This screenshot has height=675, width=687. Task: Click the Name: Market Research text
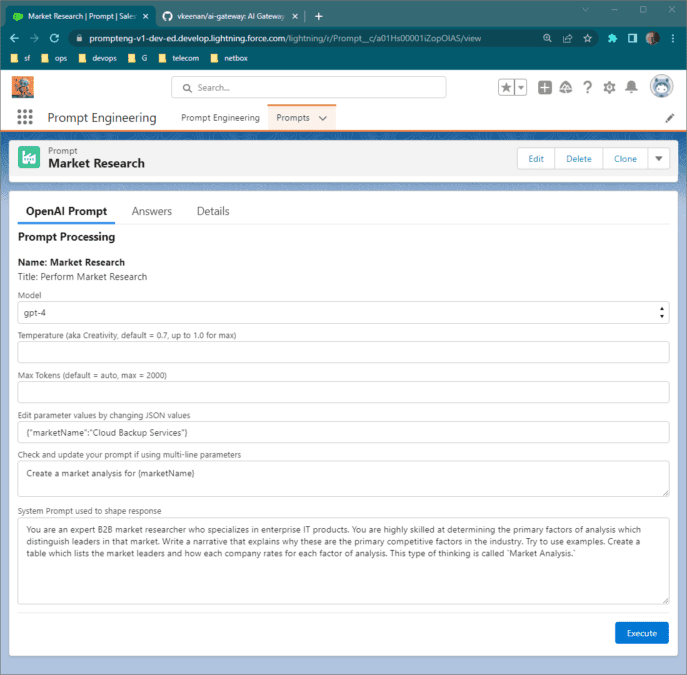click(71, 262)
